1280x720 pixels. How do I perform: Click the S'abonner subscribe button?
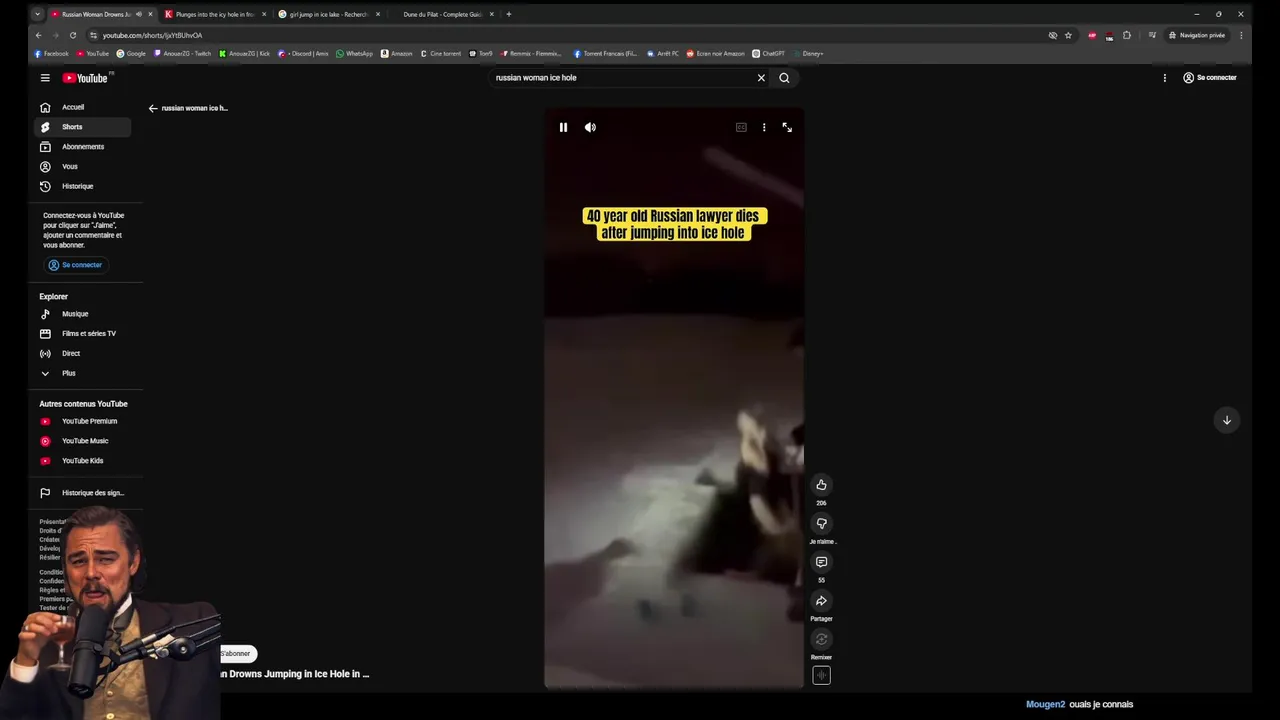(x=237, y=654)
